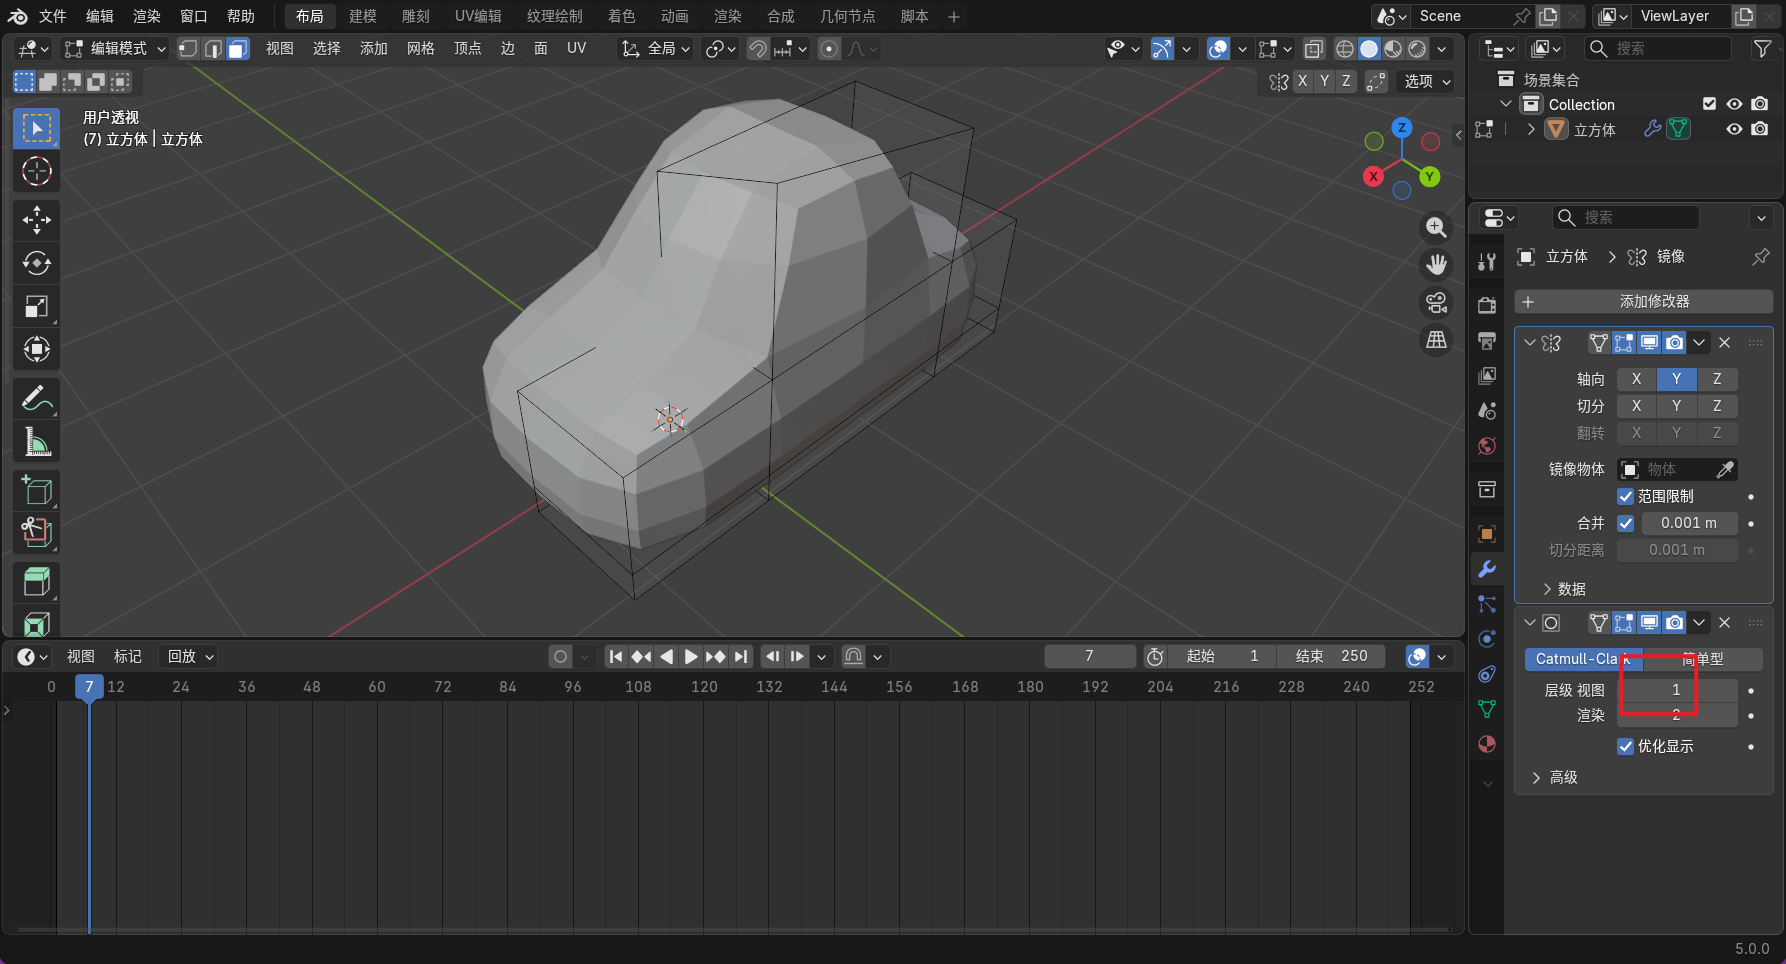
Task: Select the Measure tool
Action: (37, 441)
